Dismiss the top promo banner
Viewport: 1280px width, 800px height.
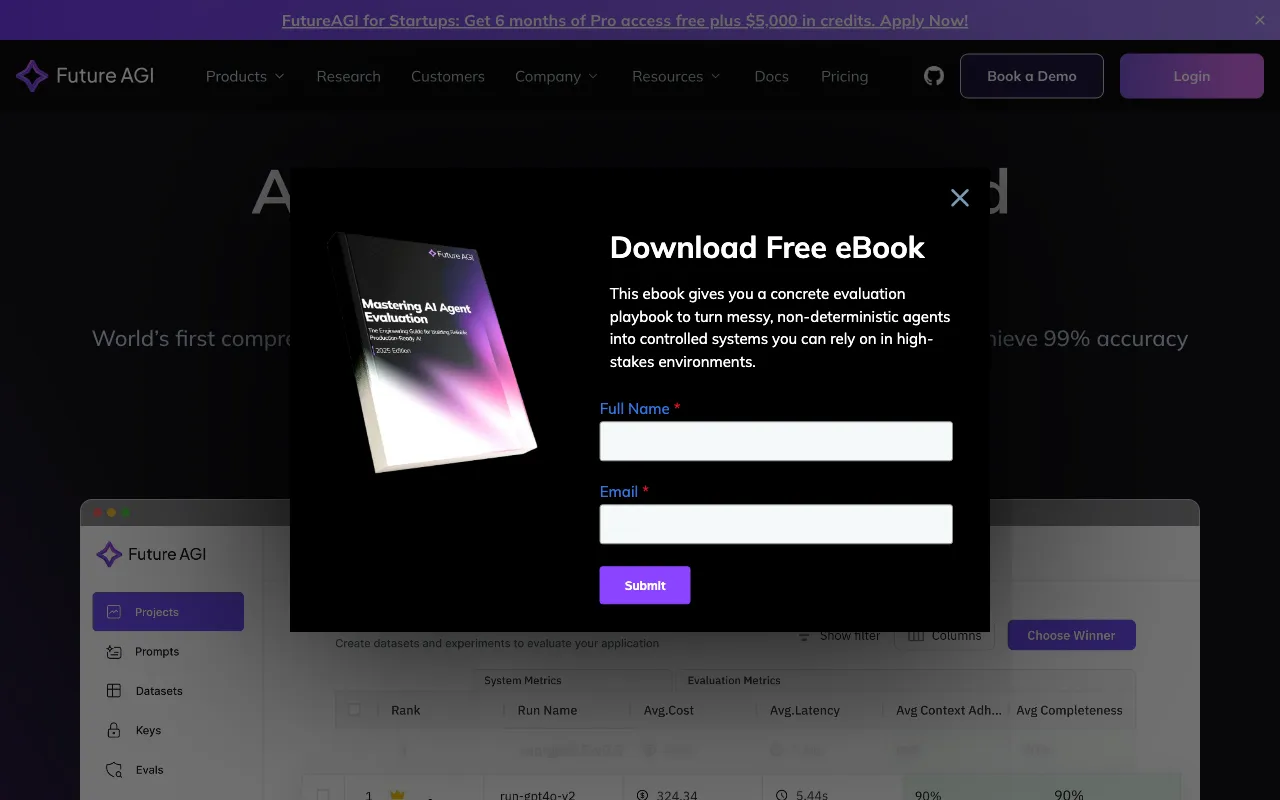(x=1259, y=20)
